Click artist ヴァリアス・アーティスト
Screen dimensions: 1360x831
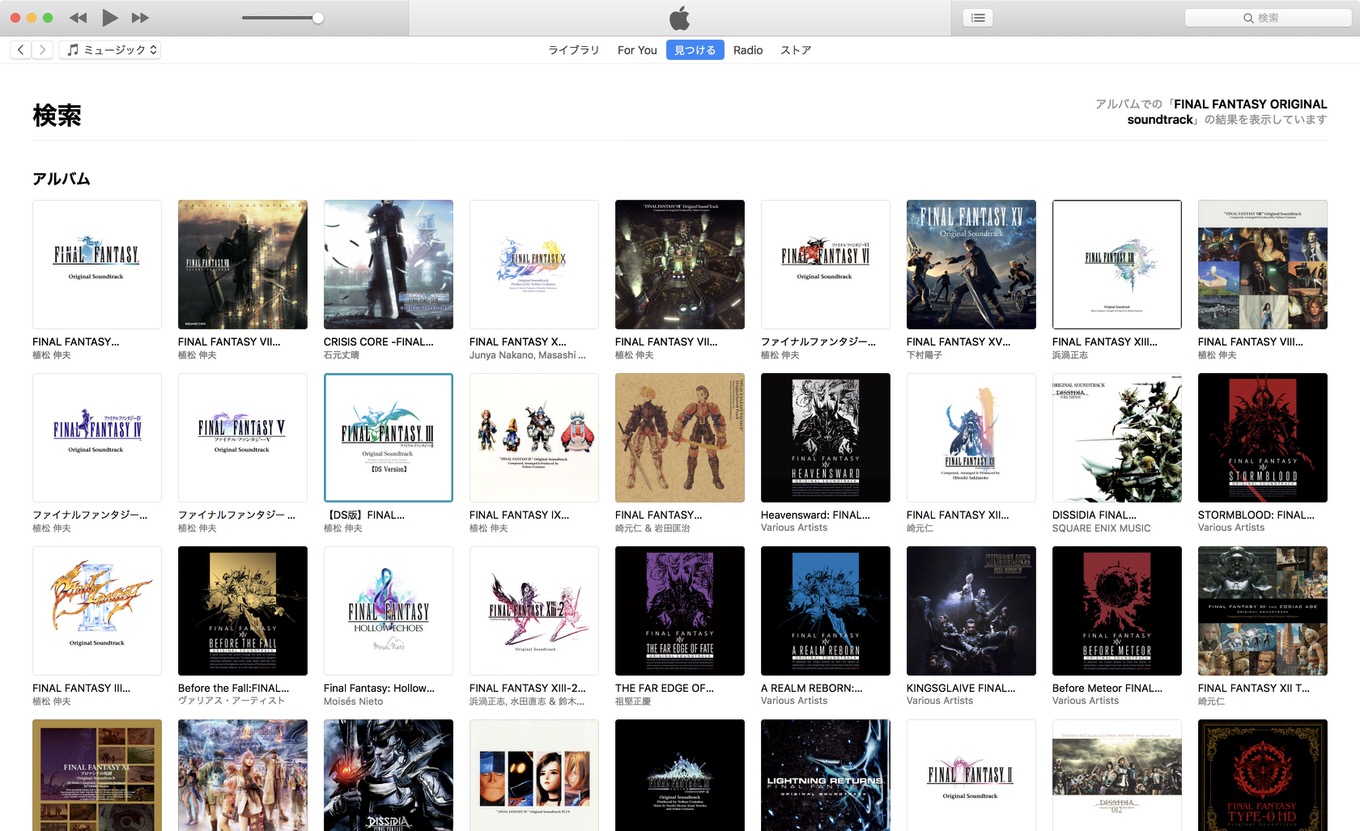pos(232,701)
